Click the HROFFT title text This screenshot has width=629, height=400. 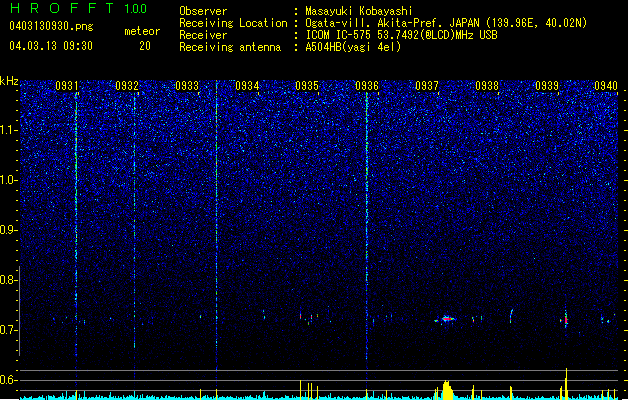62,8
